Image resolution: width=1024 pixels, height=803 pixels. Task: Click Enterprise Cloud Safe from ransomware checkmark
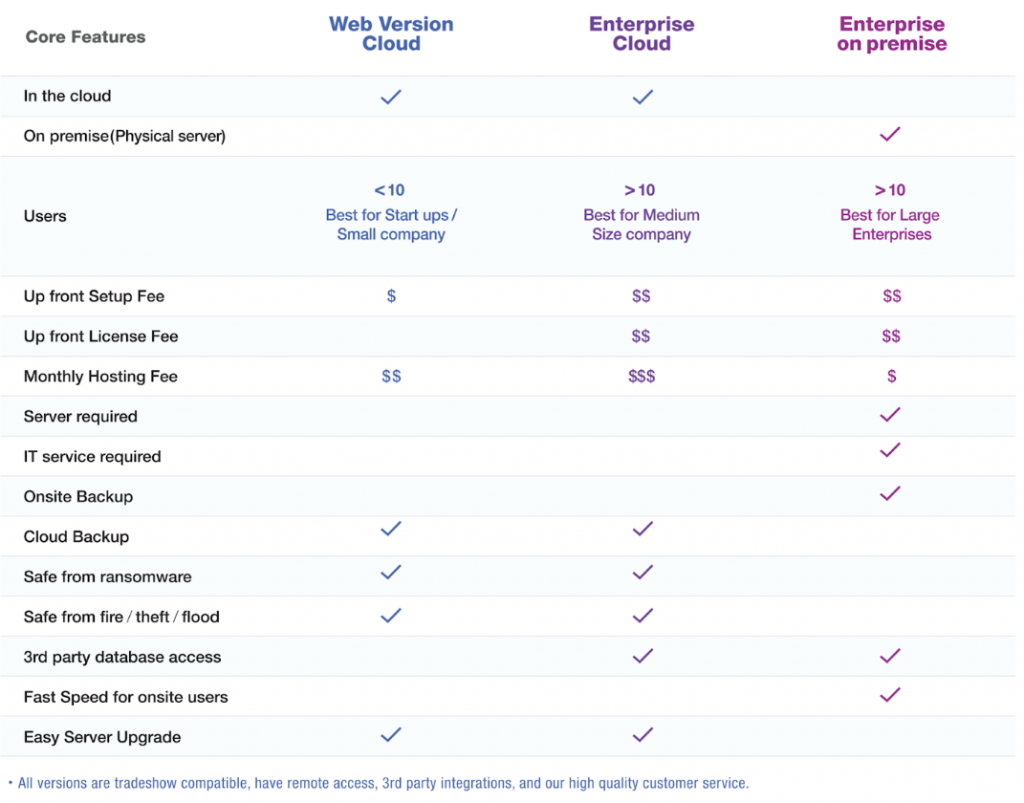[x=643, y=573]
